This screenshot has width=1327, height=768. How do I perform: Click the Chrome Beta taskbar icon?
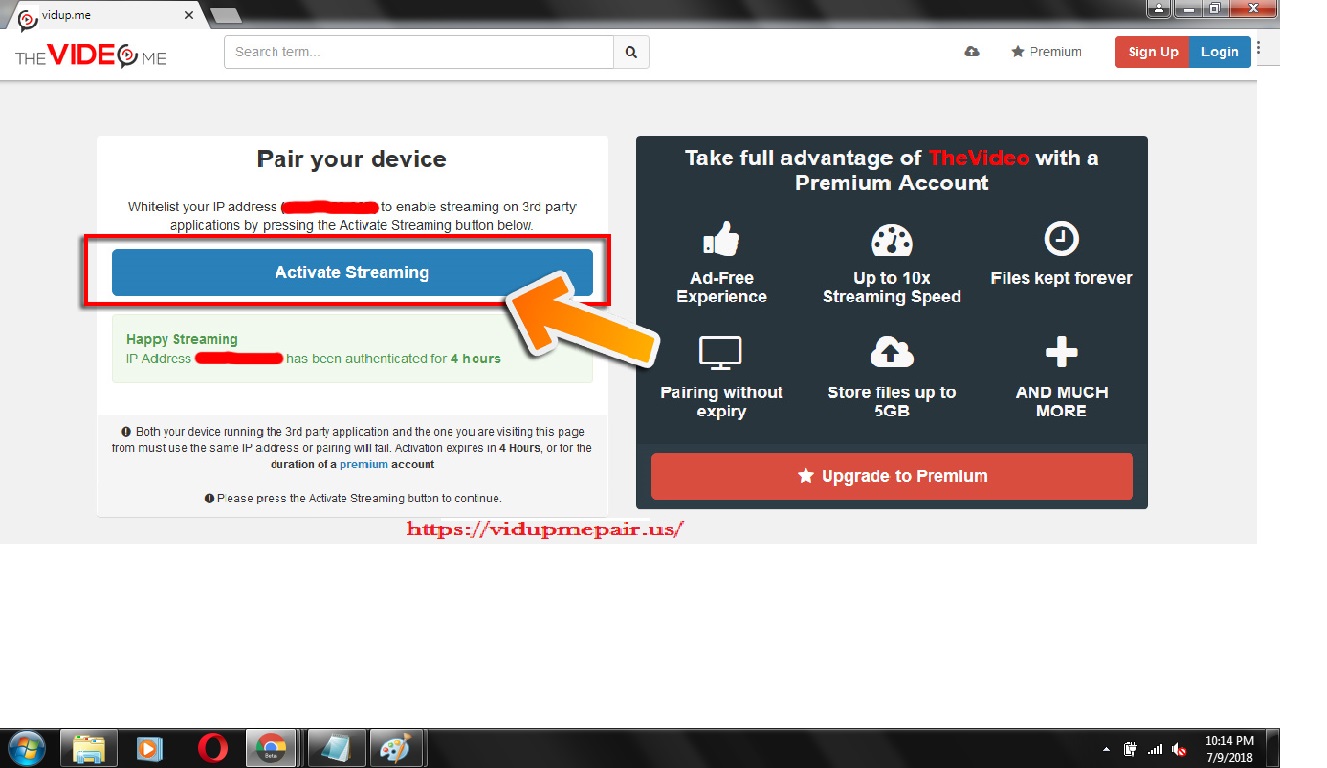pos(271,748)
